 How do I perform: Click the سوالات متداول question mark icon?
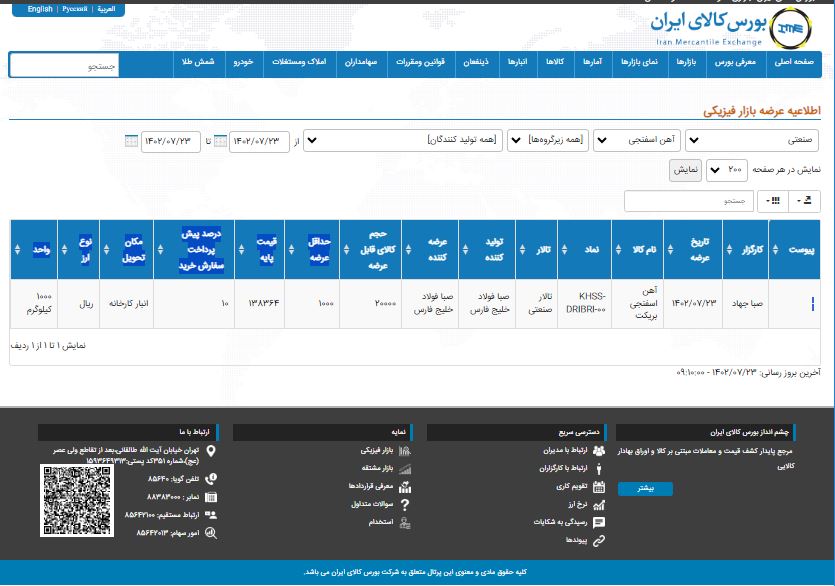(405, 504)
